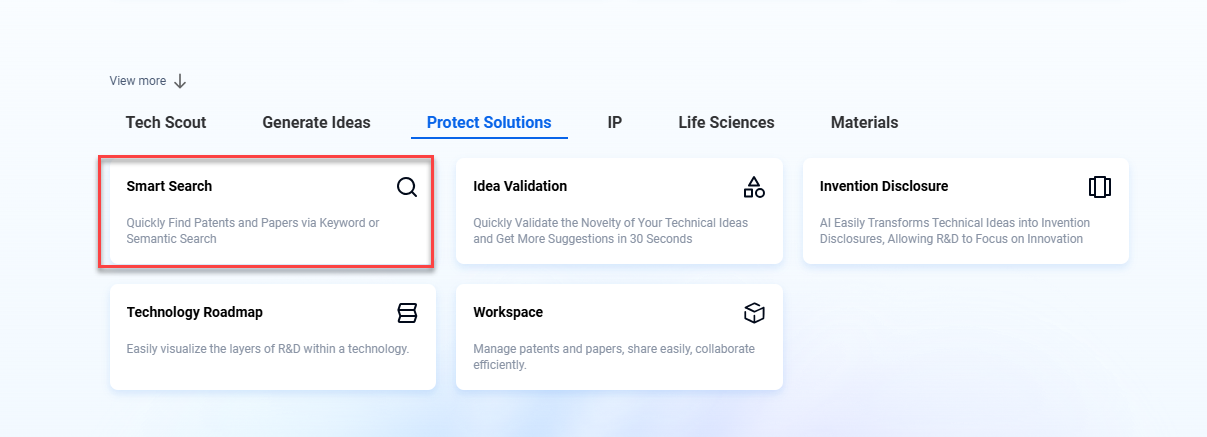
Task: Open the Generate Ideas tab
Action: click(x=316, y=123)
